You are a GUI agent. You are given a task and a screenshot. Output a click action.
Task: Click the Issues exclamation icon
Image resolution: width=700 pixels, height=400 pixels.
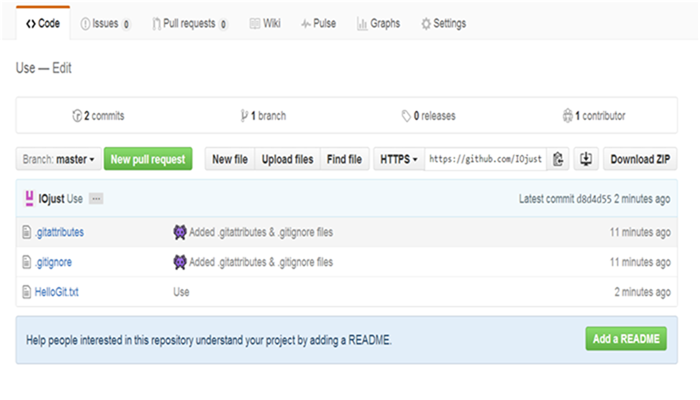point(85,24)
